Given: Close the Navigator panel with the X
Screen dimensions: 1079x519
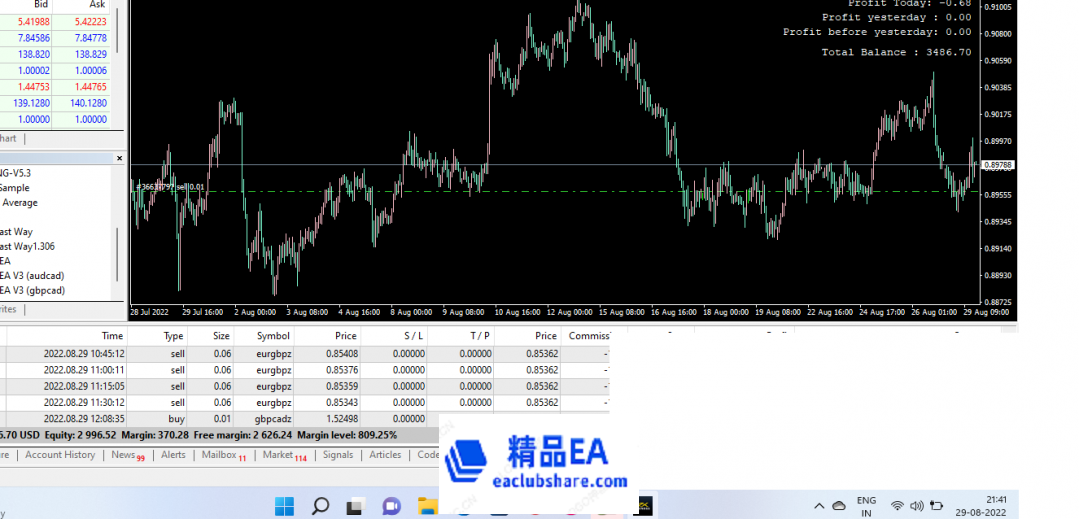Looking at the screenshot, I should (x=120, y=158).
